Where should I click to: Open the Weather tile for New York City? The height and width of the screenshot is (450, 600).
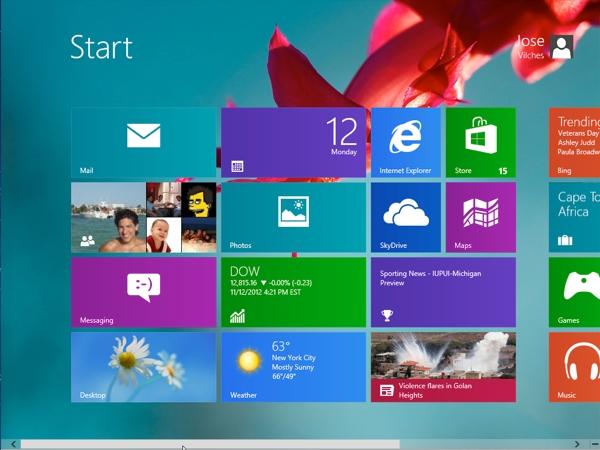[293, 367]
